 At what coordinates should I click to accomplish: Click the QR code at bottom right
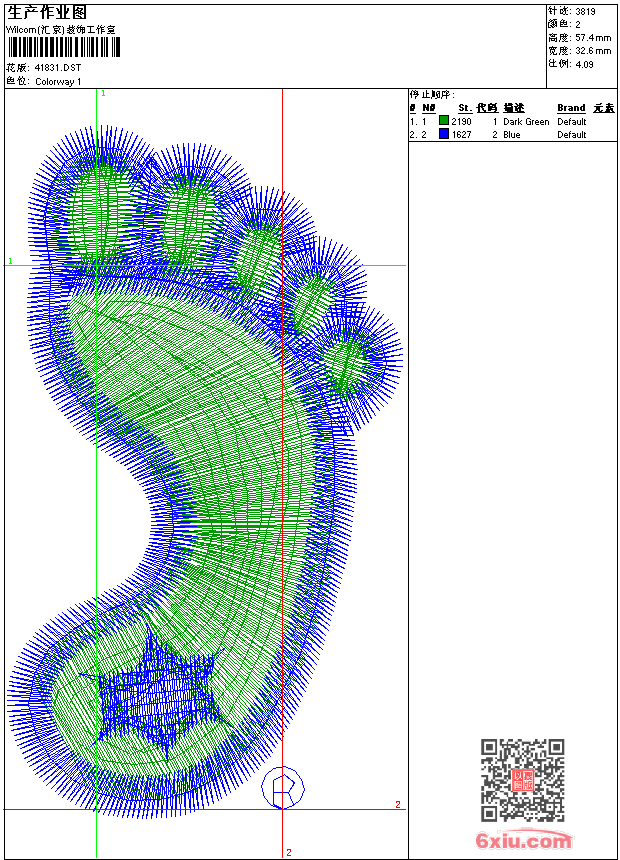point(522,780)
